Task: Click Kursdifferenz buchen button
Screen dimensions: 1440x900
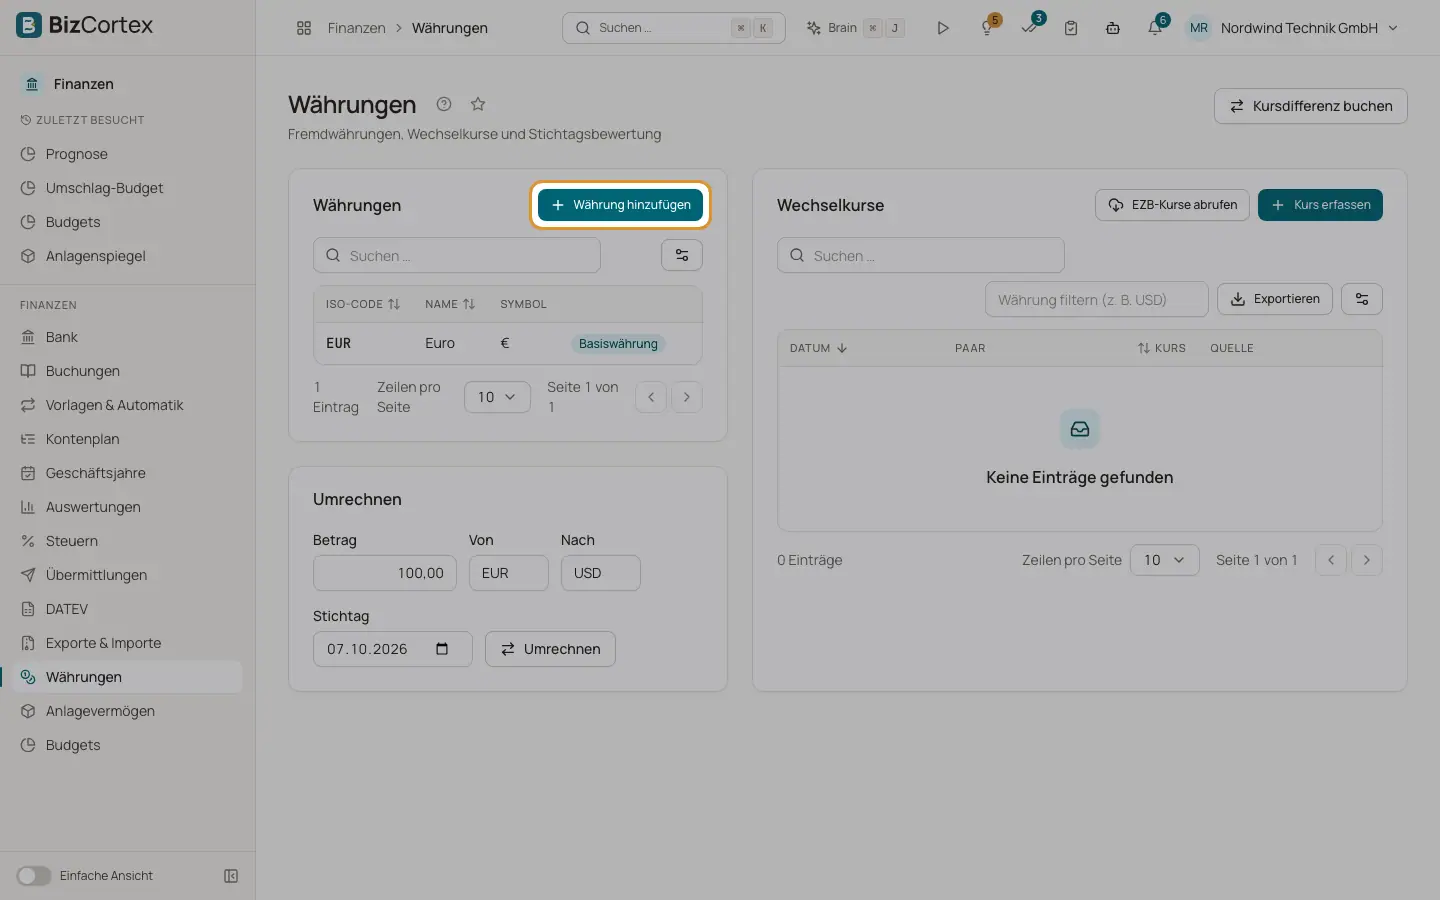Action: click(1310, 106)
